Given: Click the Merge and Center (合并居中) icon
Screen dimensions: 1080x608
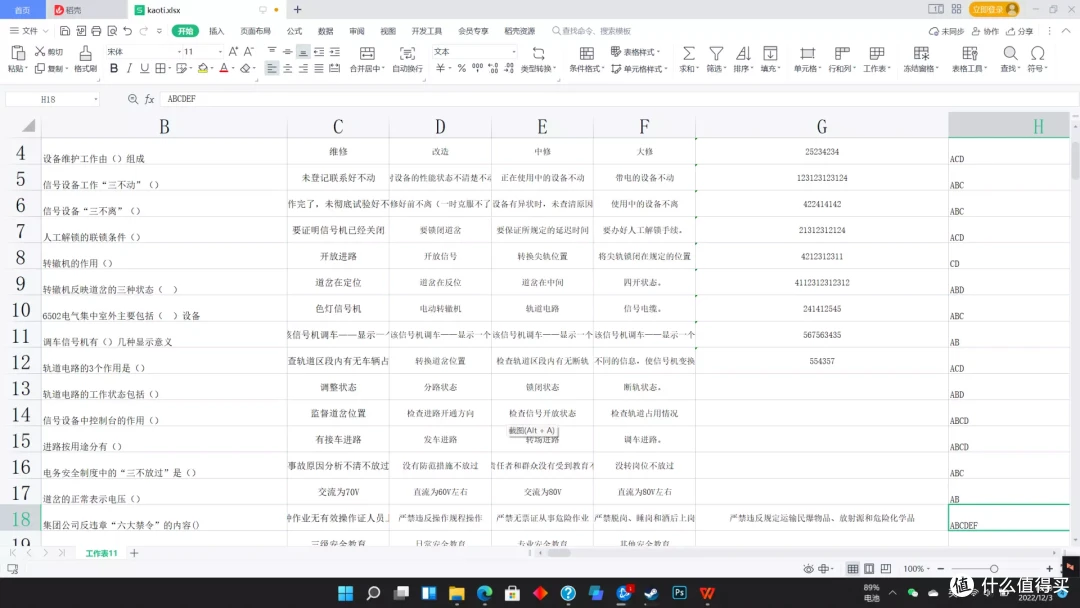Looking at the screenshot, I should 367,53.
